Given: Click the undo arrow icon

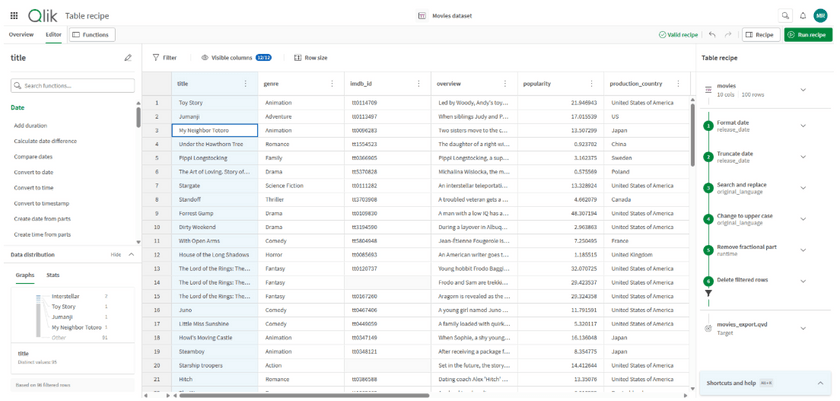Looking at the screenshot, I should pyautogui.click(x=712, y=35).
